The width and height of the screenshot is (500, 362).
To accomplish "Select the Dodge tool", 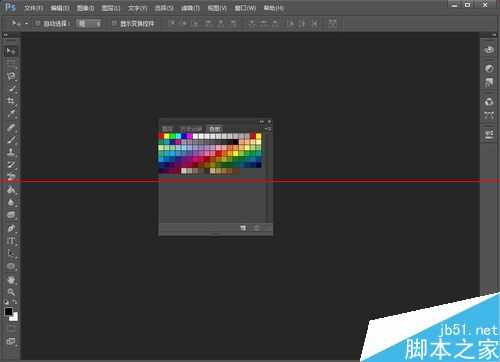I will coord(11,215).
